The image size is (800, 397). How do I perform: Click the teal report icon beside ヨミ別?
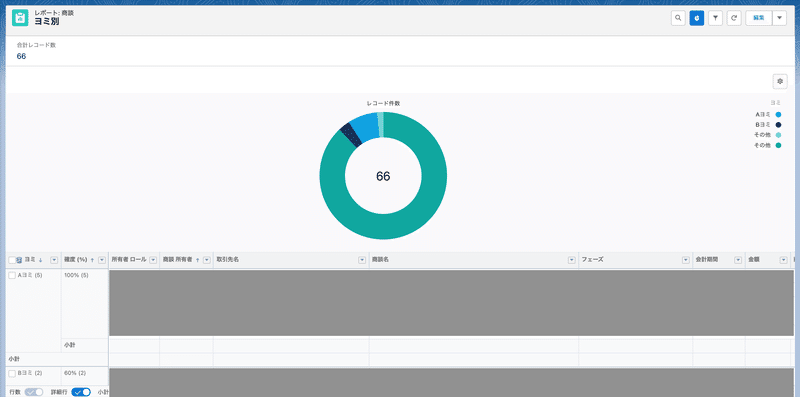(x=20, y=18)
